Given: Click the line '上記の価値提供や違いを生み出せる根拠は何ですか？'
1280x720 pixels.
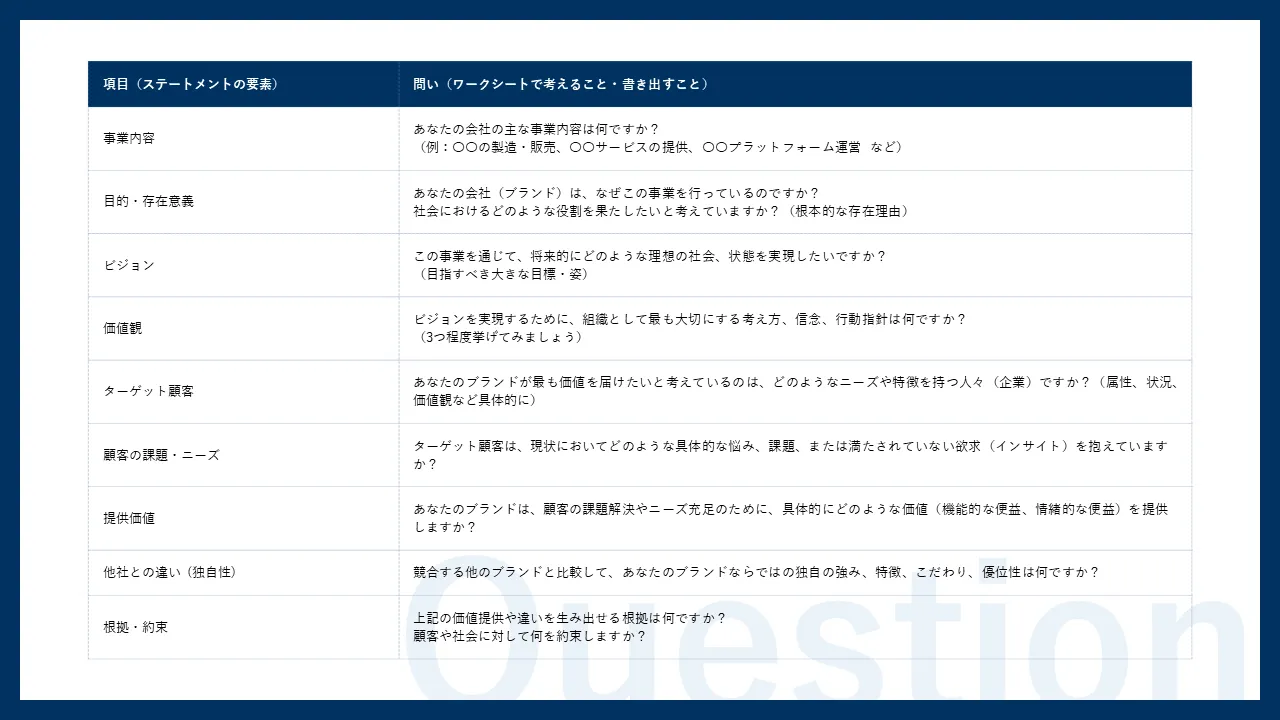Looking at the screenshot, I should coord(569,618).
